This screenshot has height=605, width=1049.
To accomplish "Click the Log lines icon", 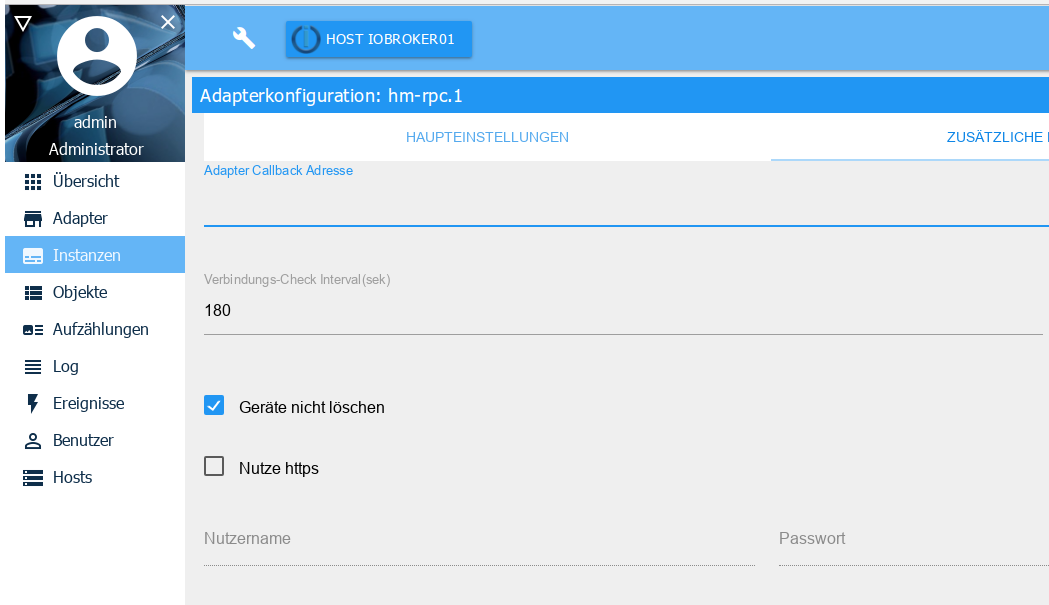I will click(x=33, y=367).
